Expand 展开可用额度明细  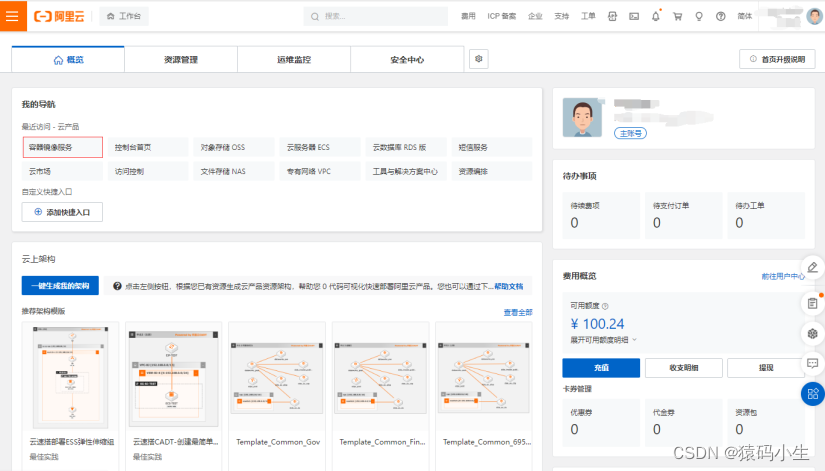point(603,340)
